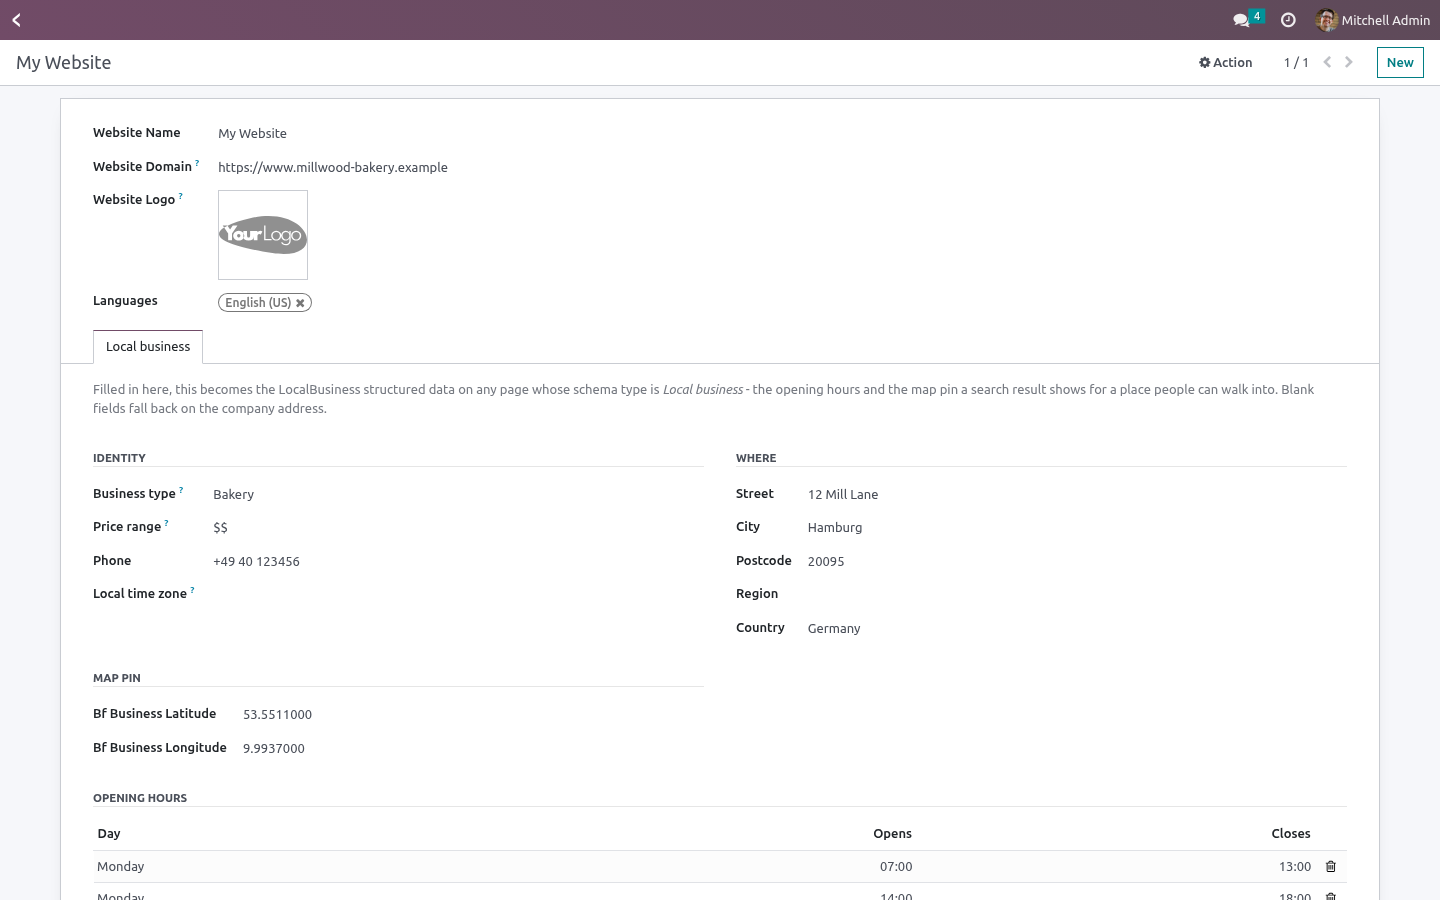Remove the English (US) language tag
1440x900 pixels.
pyautogui.click(x=300, y=303)
